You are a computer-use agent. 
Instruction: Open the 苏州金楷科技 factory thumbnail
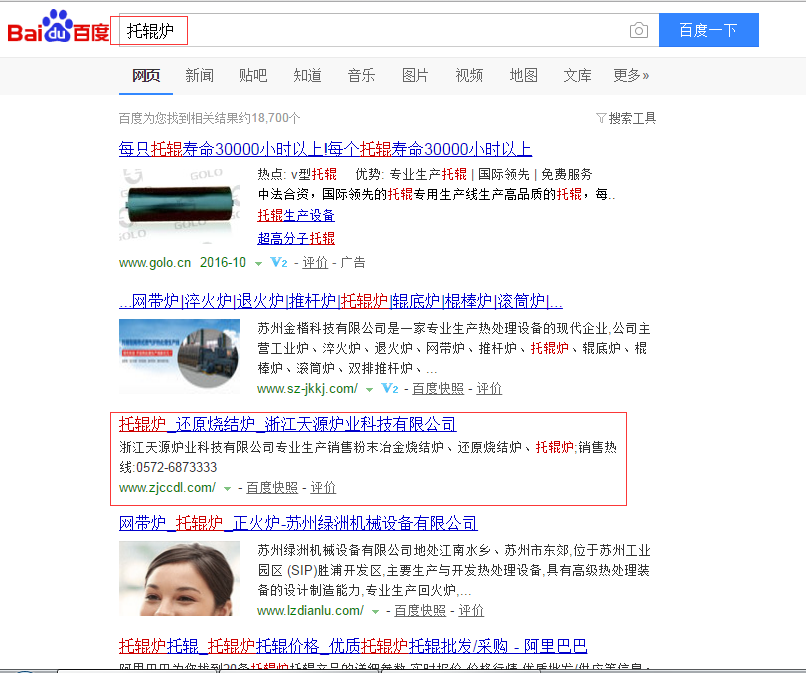(179, 356)
